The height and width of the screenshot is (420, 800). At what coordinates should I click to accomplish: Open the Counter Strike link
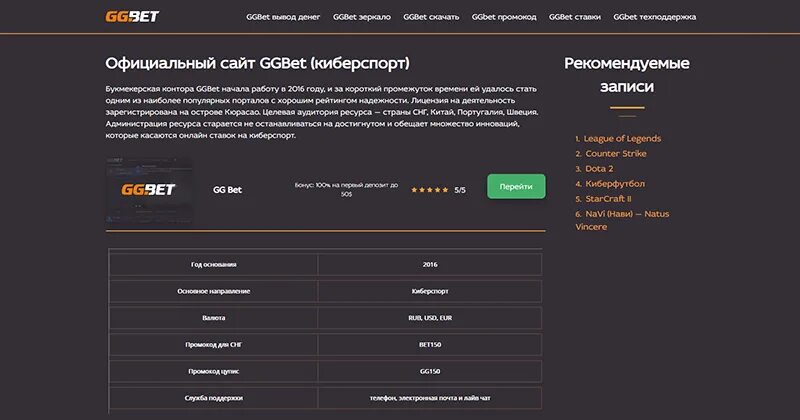coord(616,154)
